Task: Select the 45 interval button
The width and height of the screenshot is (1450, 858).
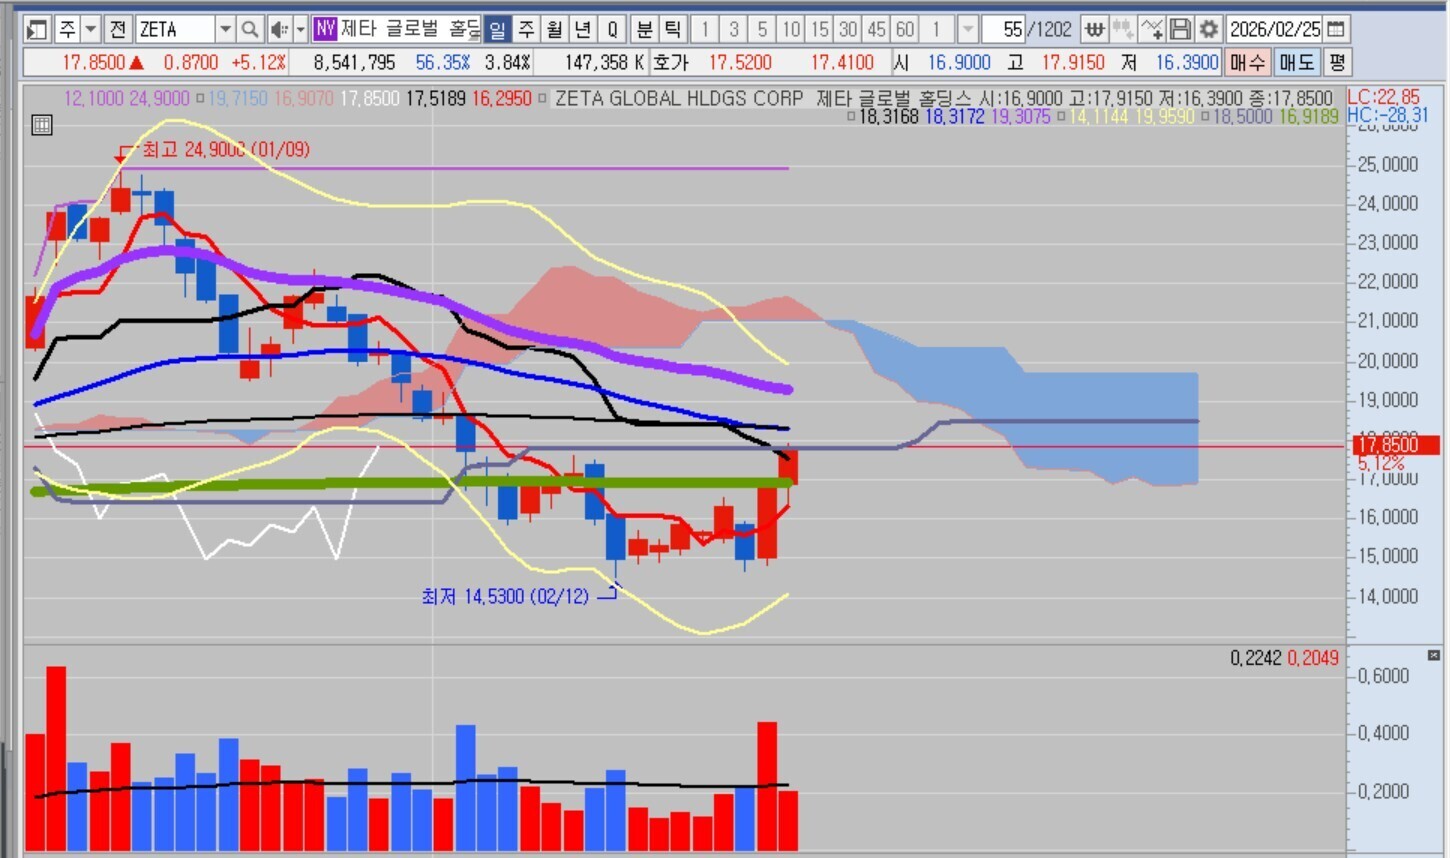Action: point(876,29)
